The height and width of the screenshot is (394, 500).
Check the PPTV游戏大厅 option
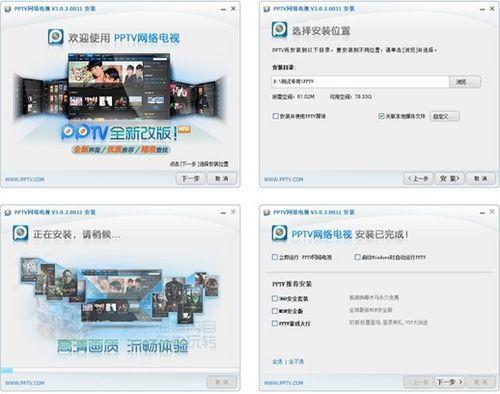click(275, 323)
